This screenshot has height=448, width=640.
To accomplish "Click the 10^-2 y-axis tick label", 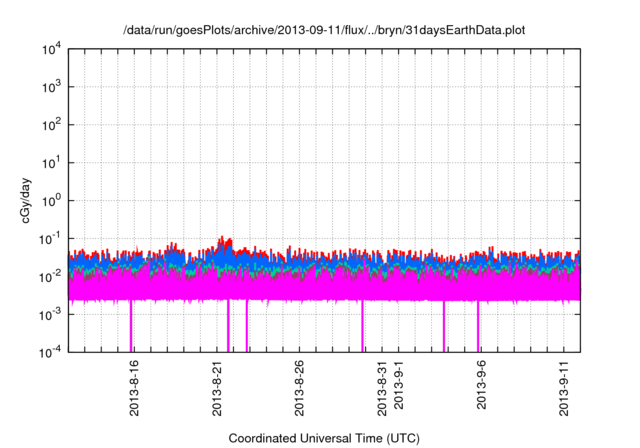I will 50,277.
